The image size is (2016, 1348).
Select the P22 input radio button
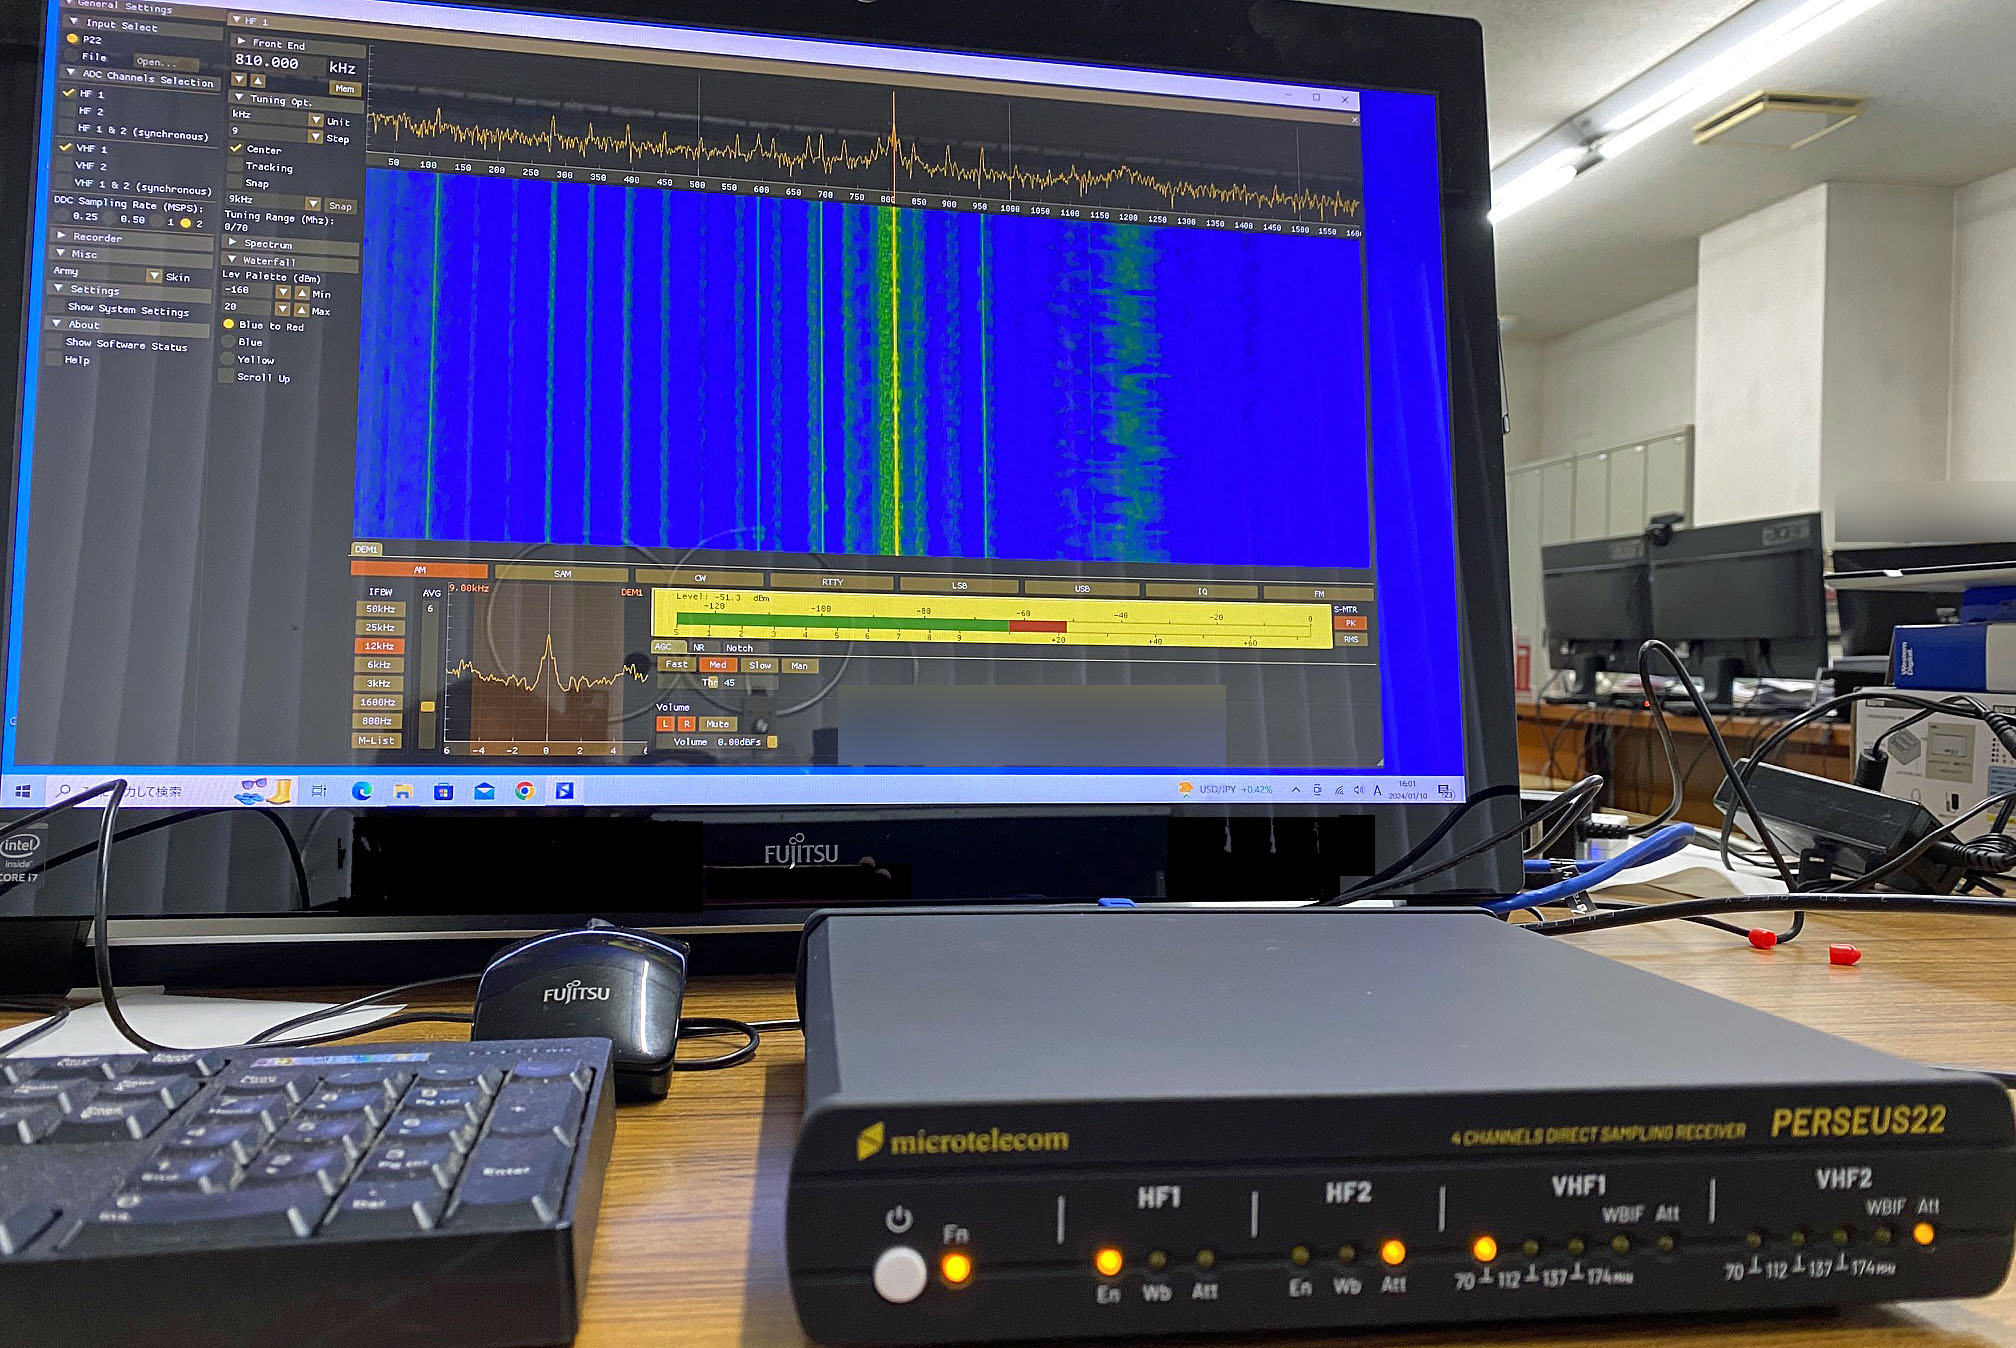click(x=72, y=39)
